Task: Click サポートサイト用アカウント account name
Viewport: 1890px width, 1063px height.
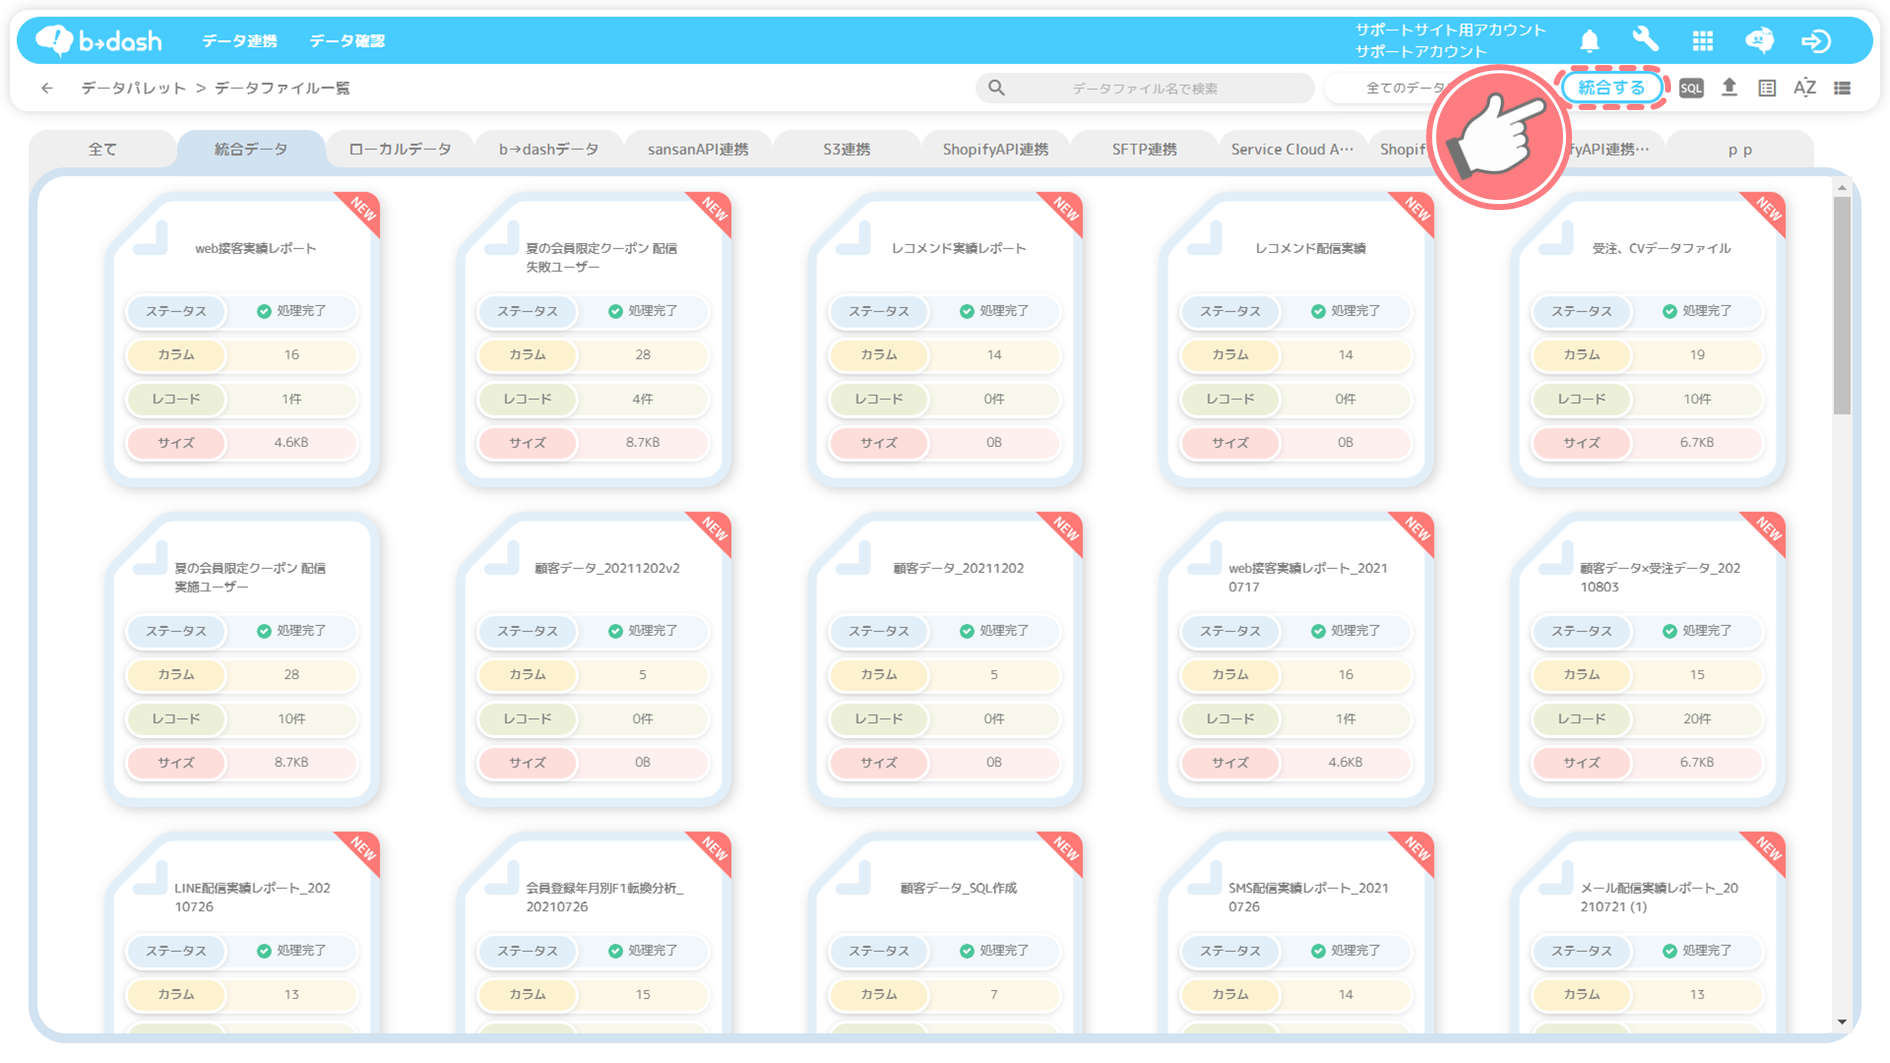Action: (x=1450, y=30)
